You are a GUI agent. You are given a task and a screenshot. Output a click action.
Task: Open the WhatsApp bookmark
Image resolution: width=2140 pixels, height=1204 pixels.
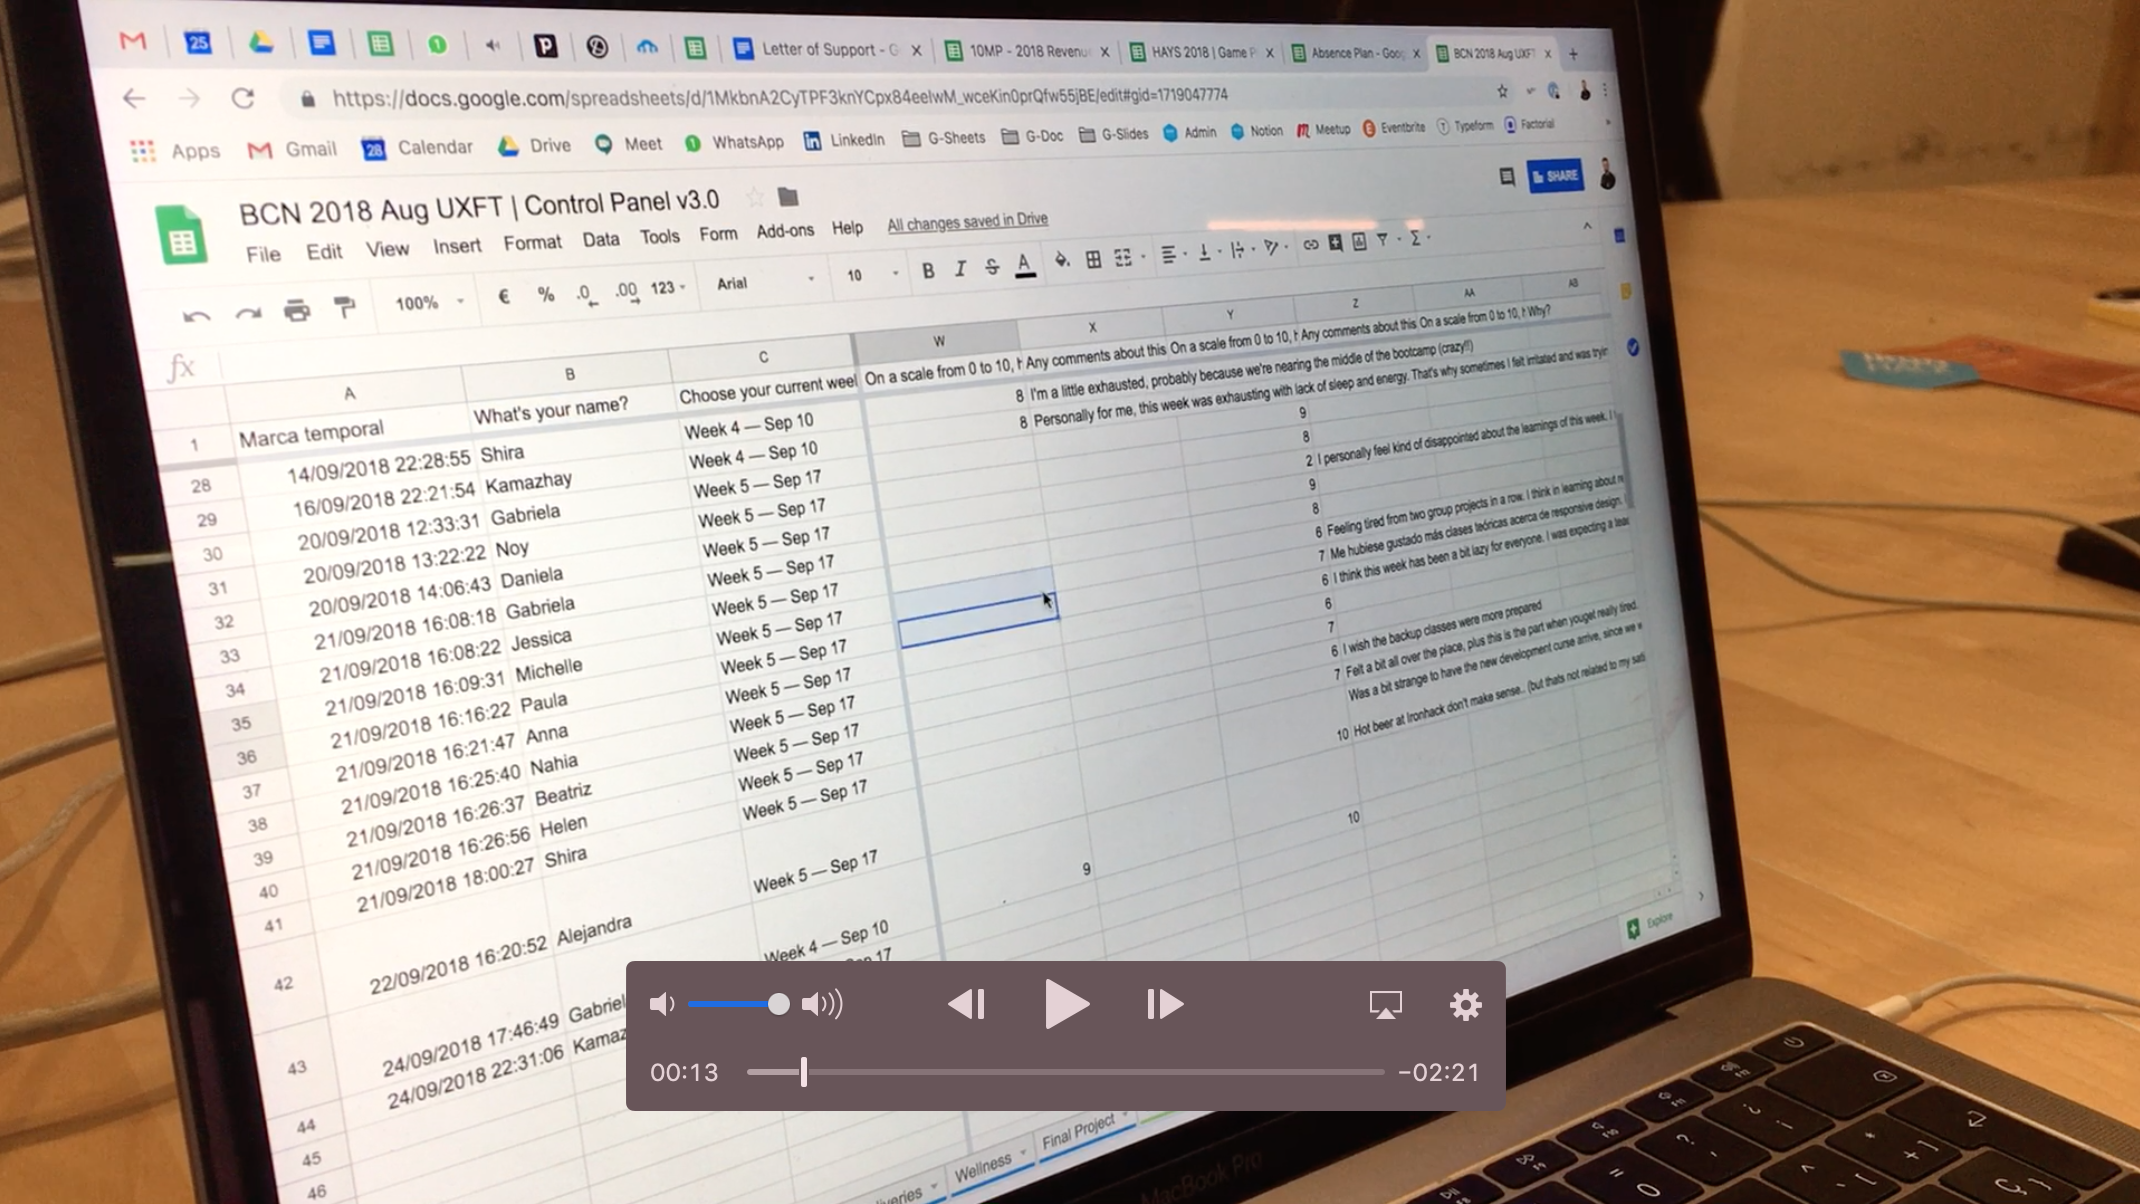point(735,143)
